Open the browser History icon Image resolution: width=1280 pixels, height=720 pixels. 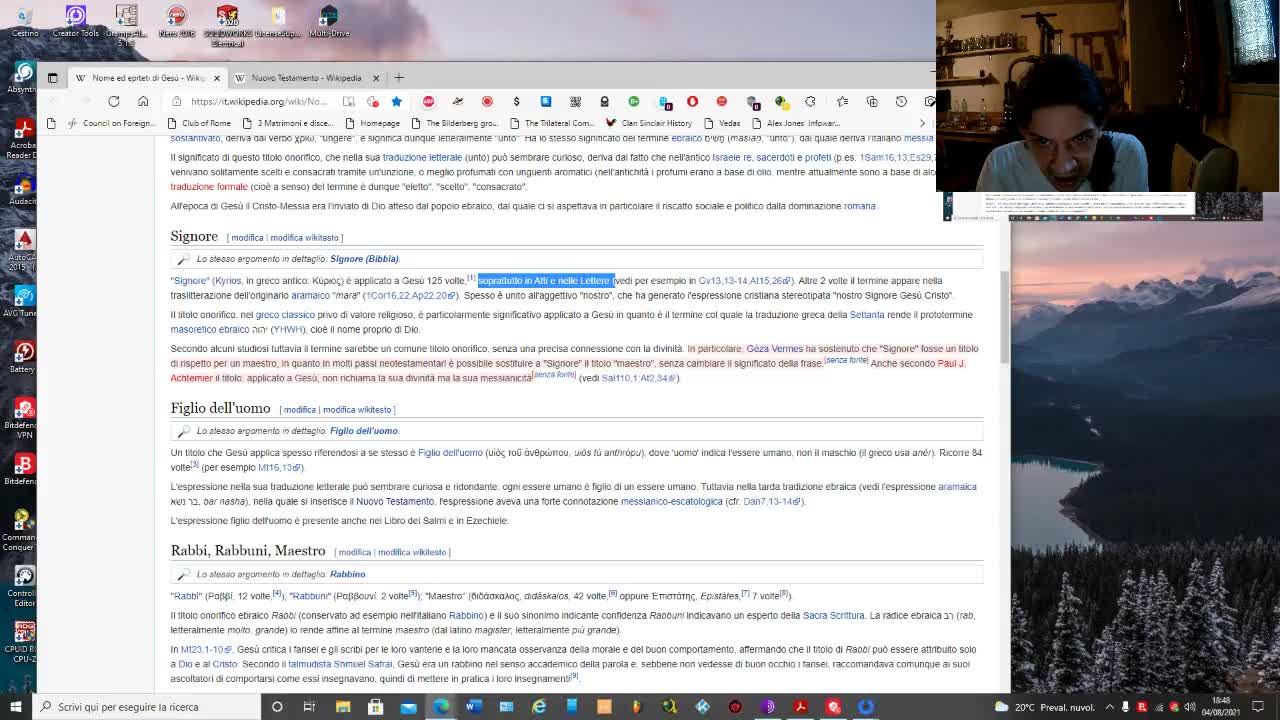pos(901,101)
